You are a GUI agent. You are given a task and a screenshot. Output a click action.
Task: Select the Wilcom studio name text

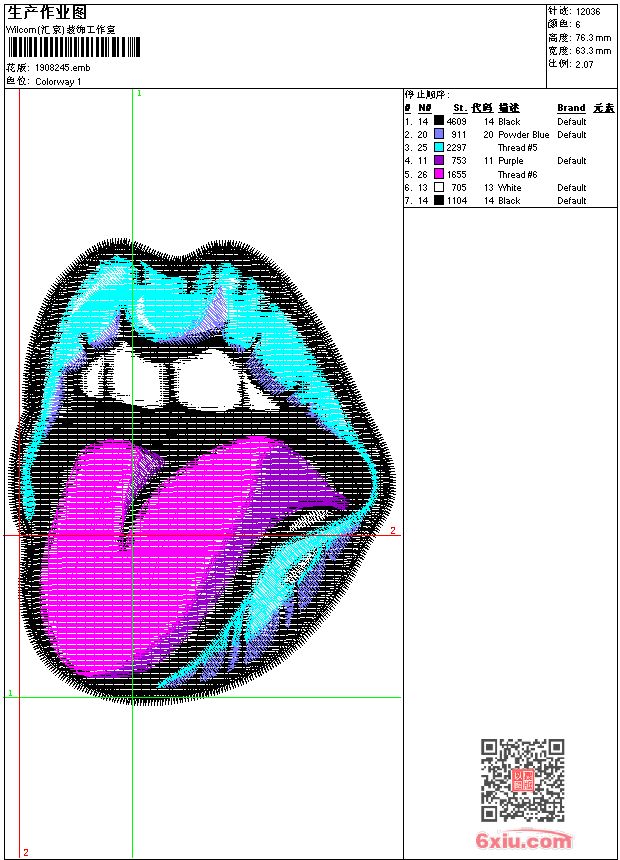click(x=61, y=30)
